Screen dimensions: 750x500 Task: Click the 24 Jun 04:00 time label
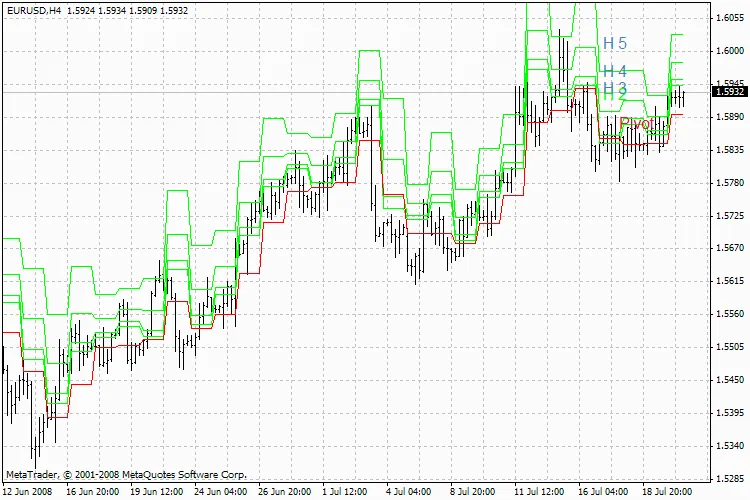(x=221, y=492)
